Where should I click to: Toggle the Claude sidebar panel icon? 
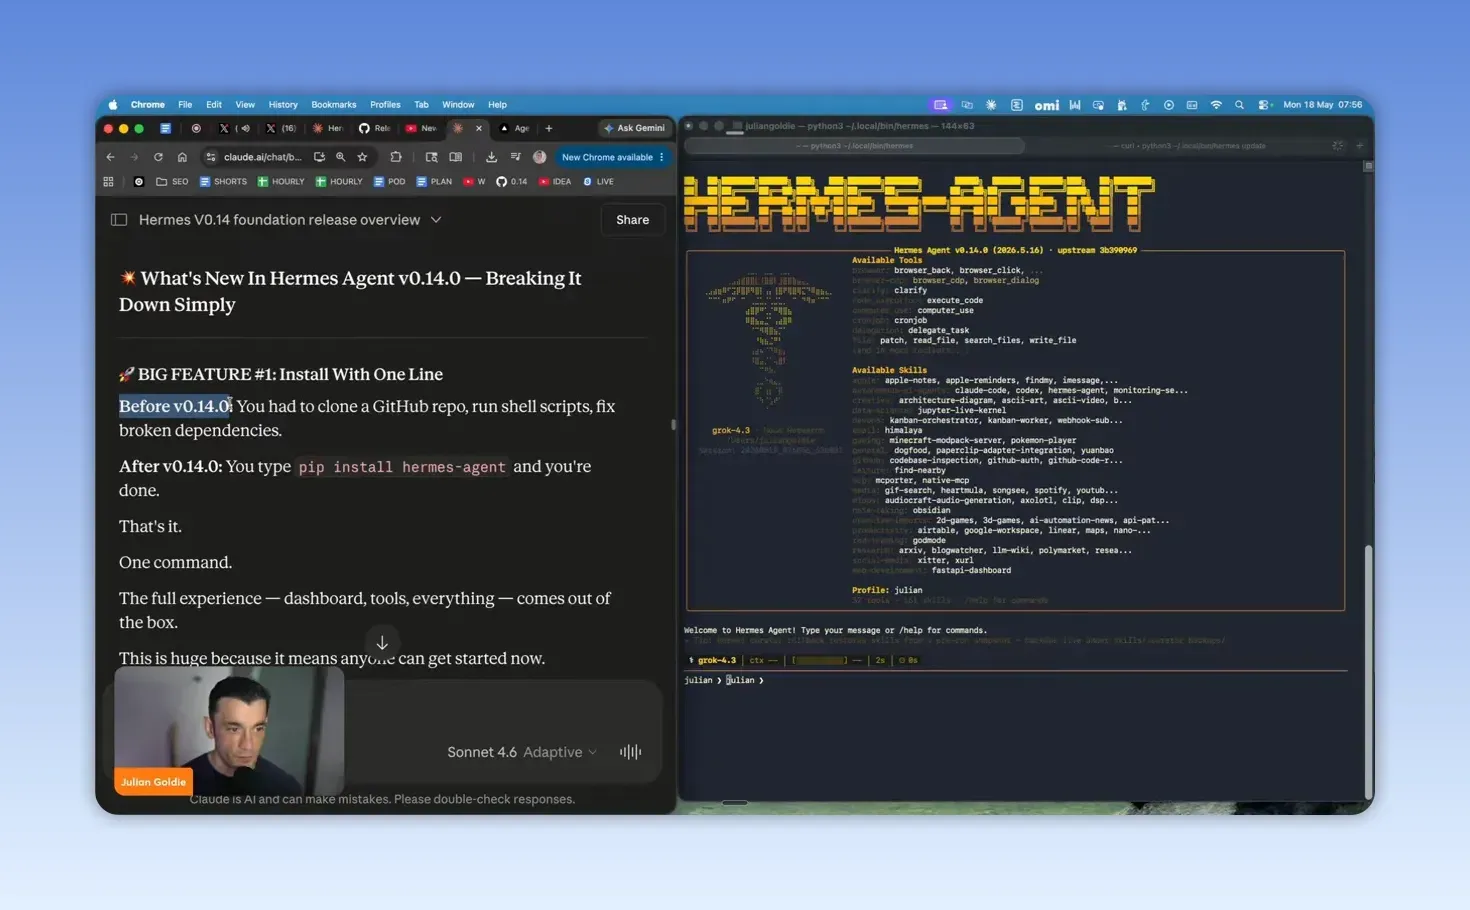tap(119, 220)
